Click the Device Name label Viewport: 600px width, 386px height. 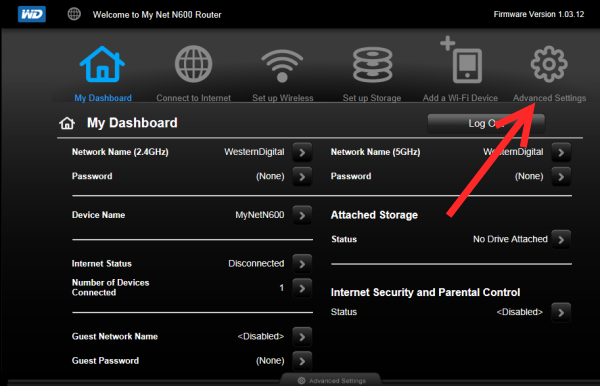tap(98, 215)
